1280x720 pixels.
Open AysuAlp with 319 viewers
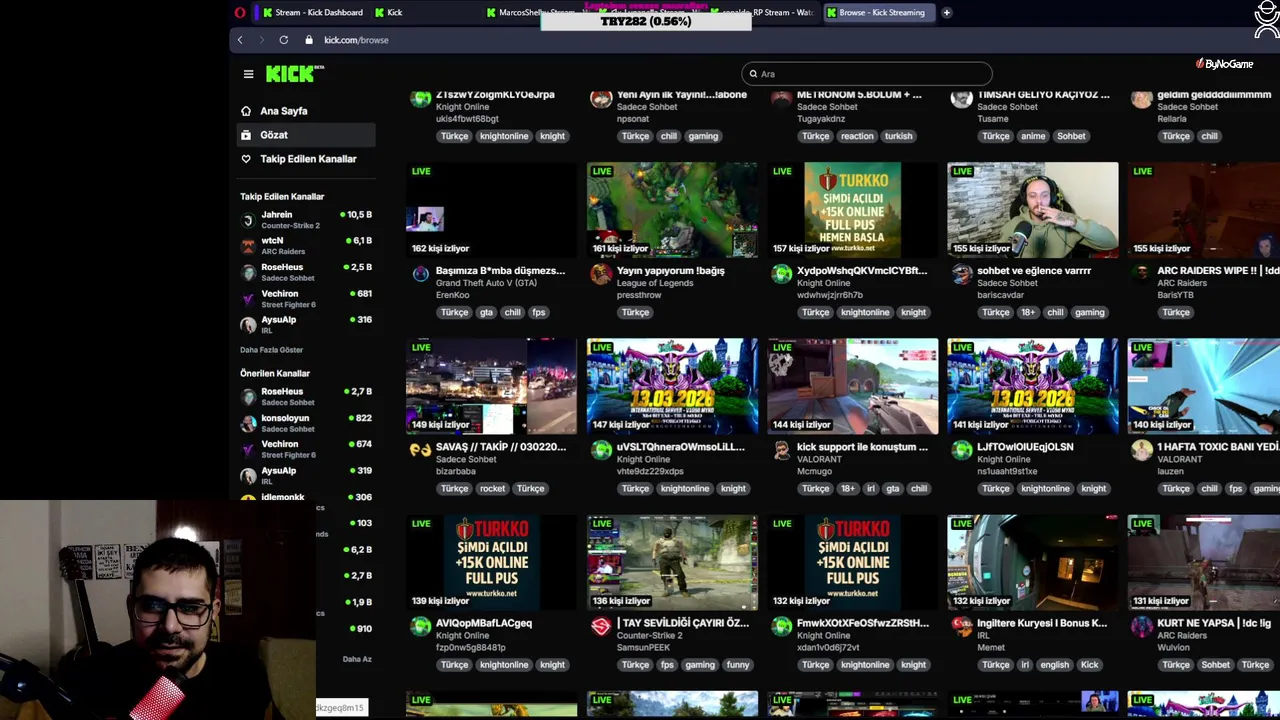(x=306, y=475)
